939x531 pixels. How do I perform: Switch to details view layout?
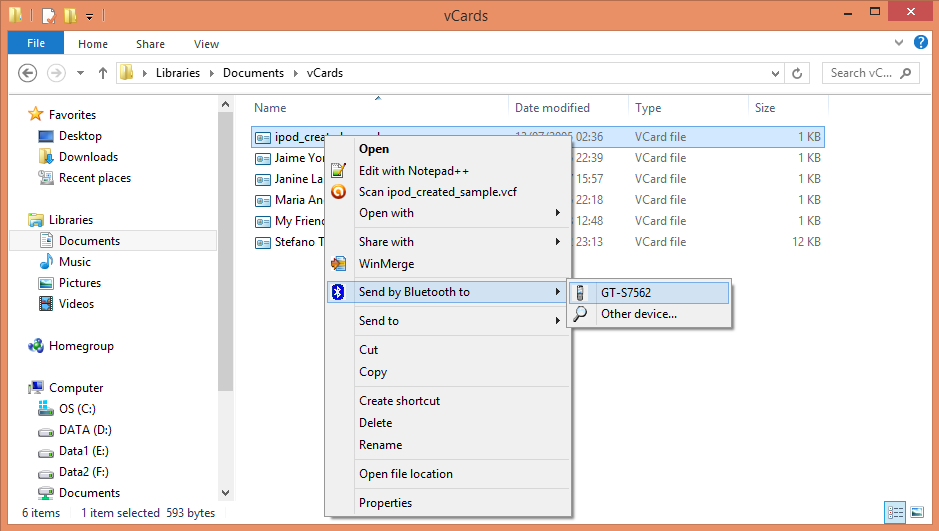895,513
